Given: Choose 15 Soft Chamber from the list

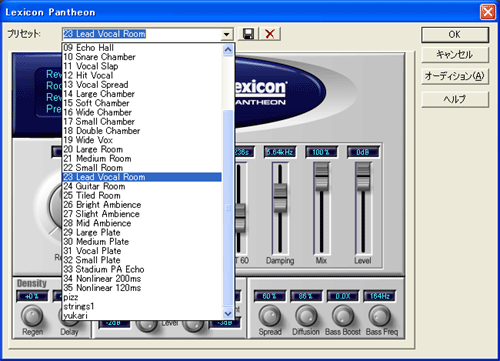Looking at the screenshot, I should [x=142, y=103].
